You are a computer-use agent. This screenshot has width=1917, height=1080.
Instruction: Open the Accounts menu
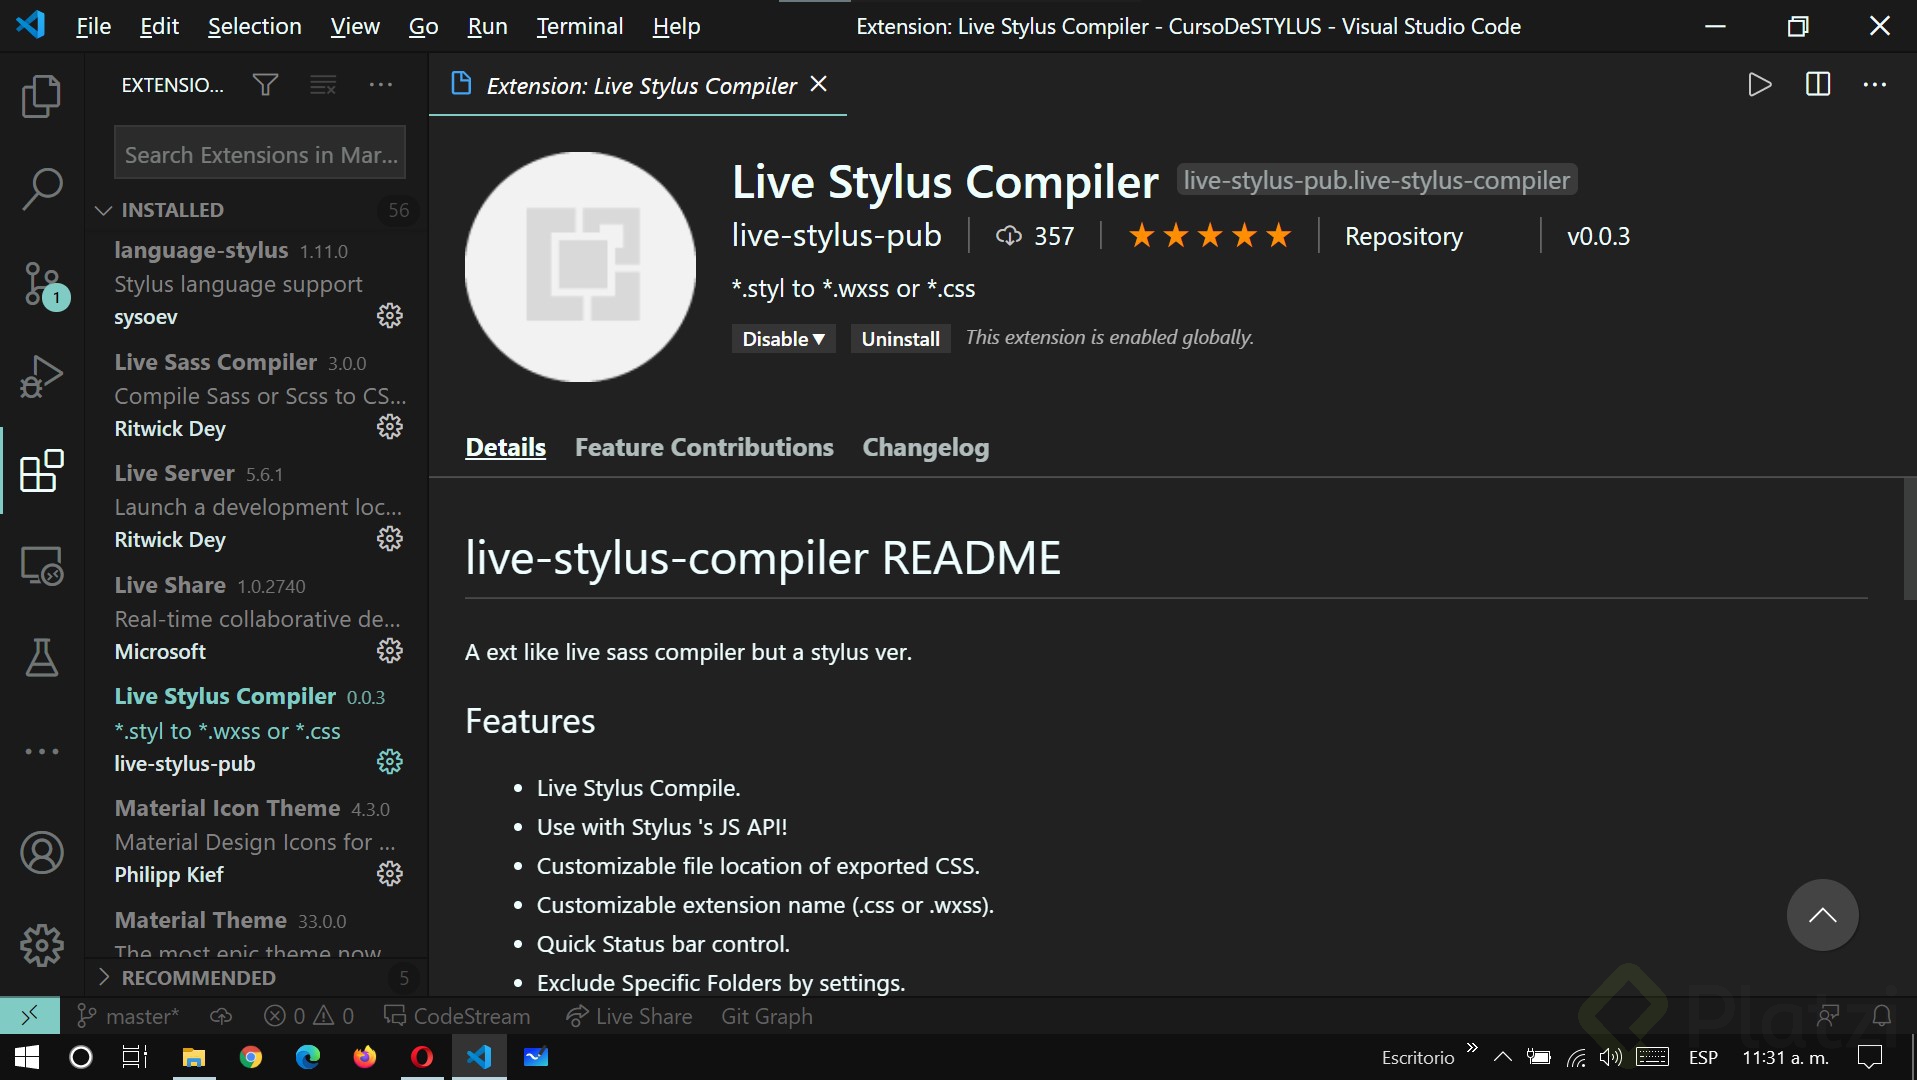(41, 853)
